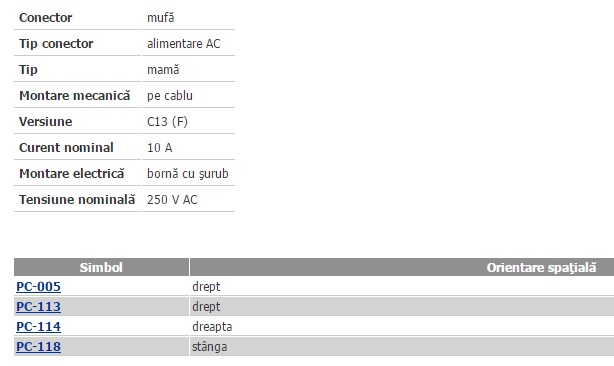614x366 pixels.
Task: Open the PC-118 product link
Action: pyautogui.click(x=38, y=346)
